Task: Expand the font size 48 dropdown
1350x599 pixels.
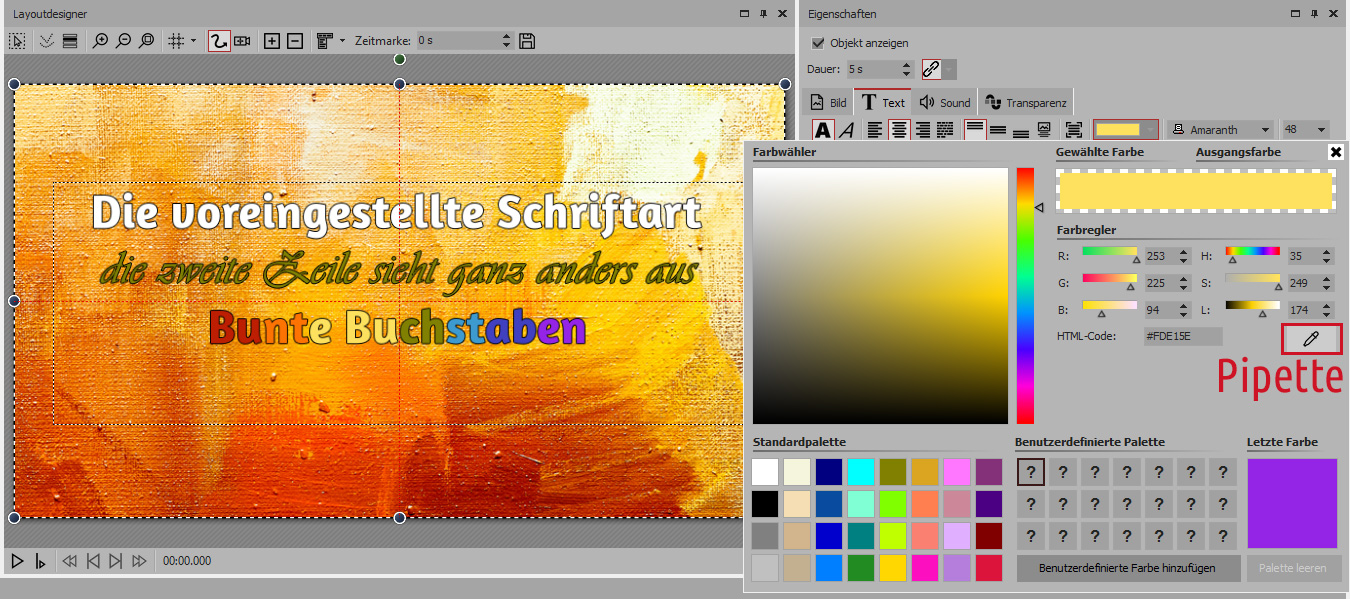Action: pyautogui.click(x=1322, y=130)
